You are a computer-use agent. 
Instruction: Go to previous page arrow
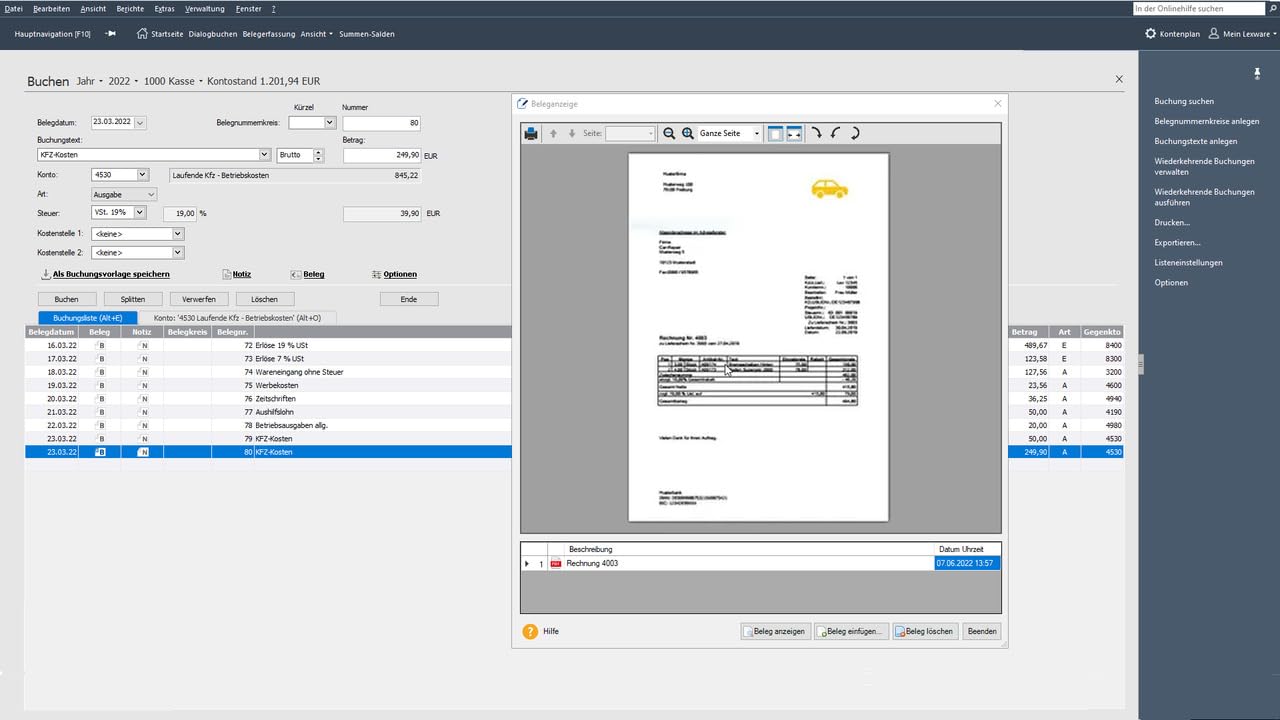pos(553,133)
